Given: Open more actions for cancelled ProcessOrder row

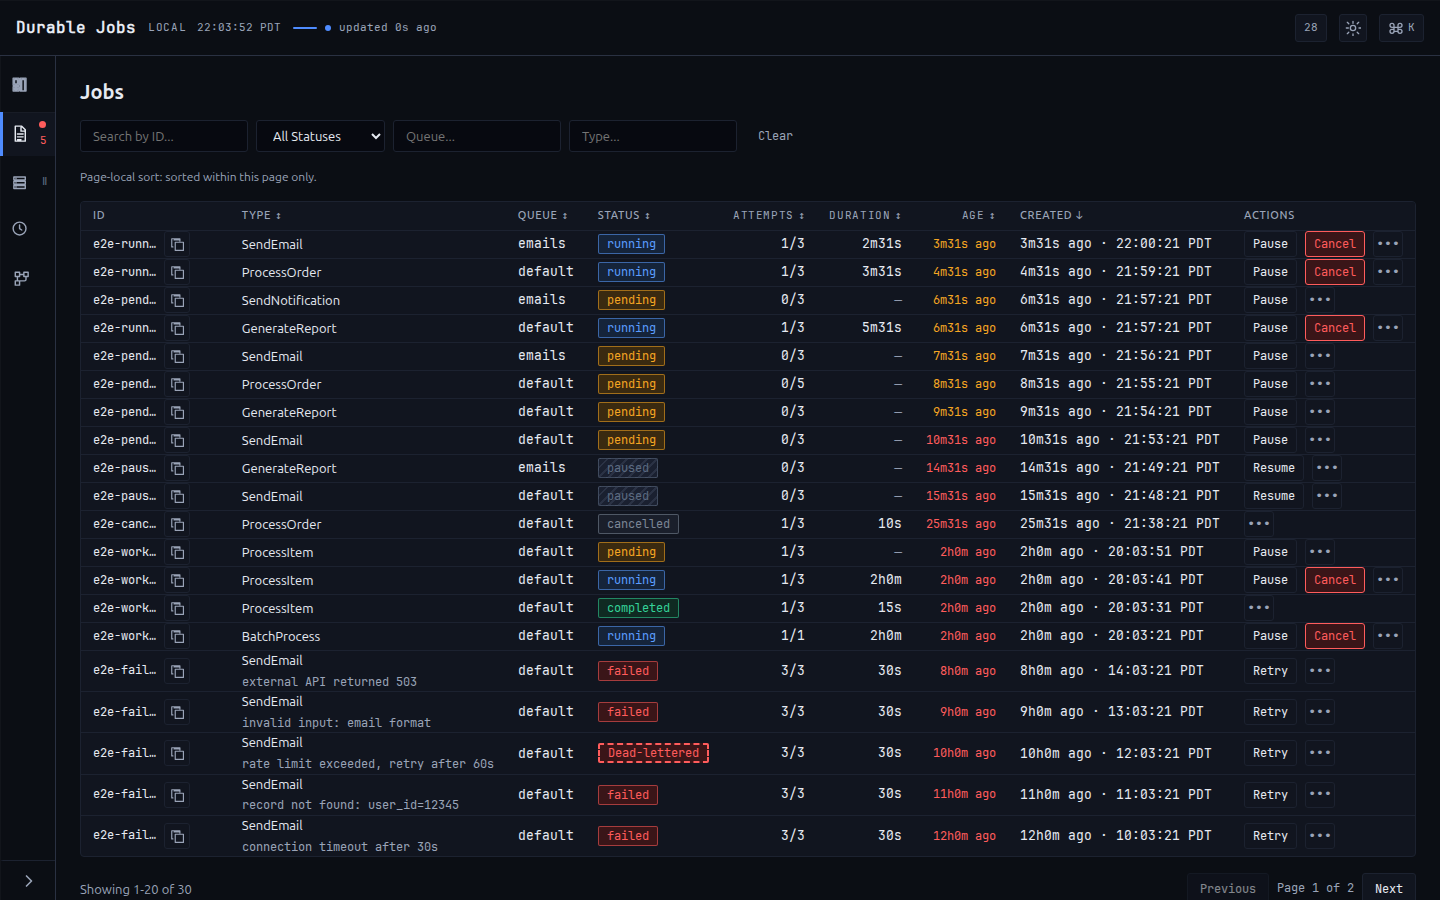Looking at the screenshot, I should (1259, 524).
